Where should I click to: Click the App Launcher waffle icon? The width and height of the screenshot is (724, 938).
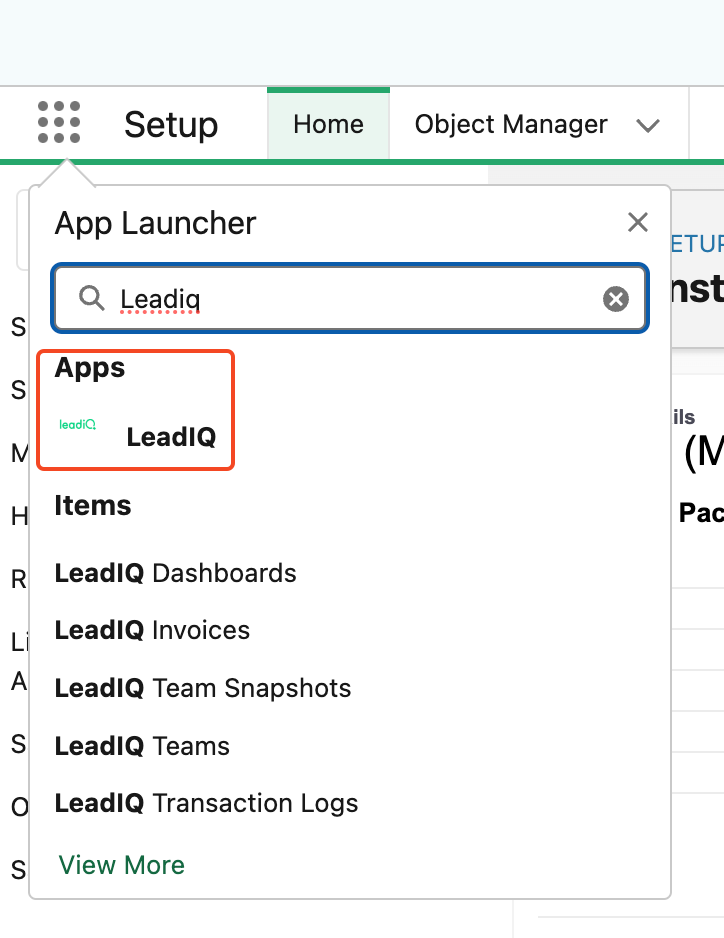point(59,123)
